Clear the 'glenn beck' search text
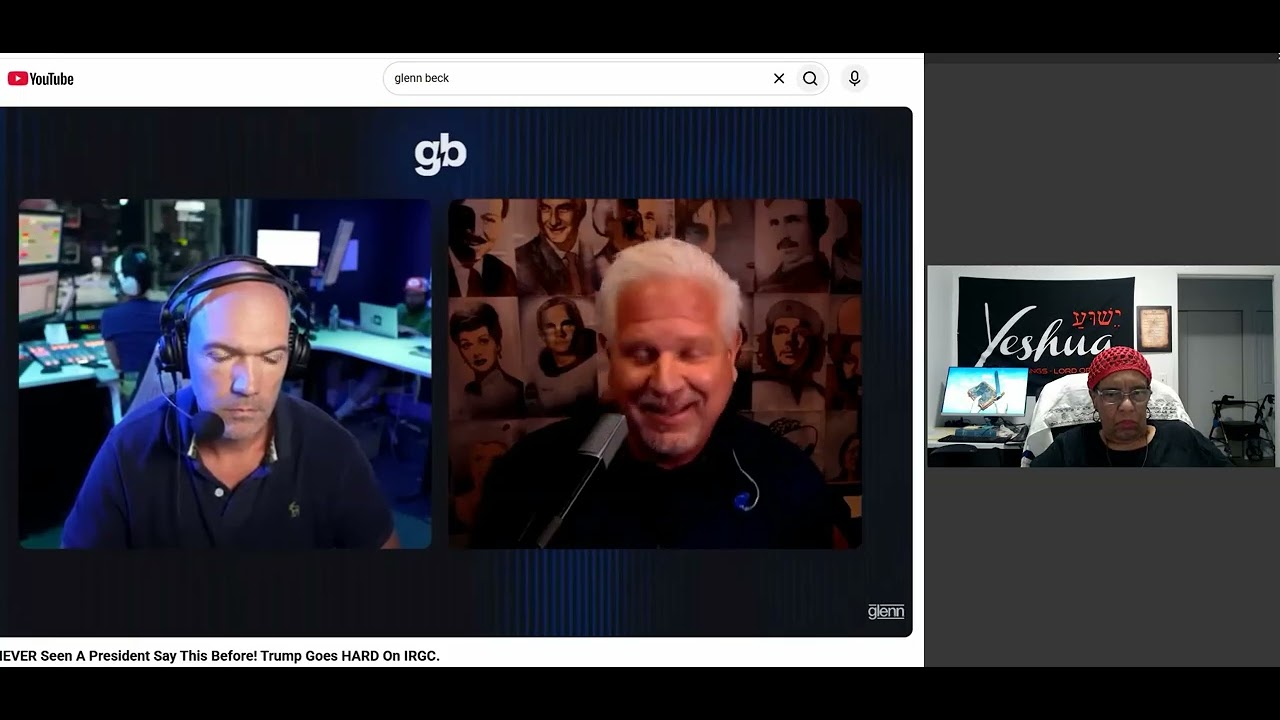Image resolution: width=1280 pixels, height=720 pixels. (779, 78)
